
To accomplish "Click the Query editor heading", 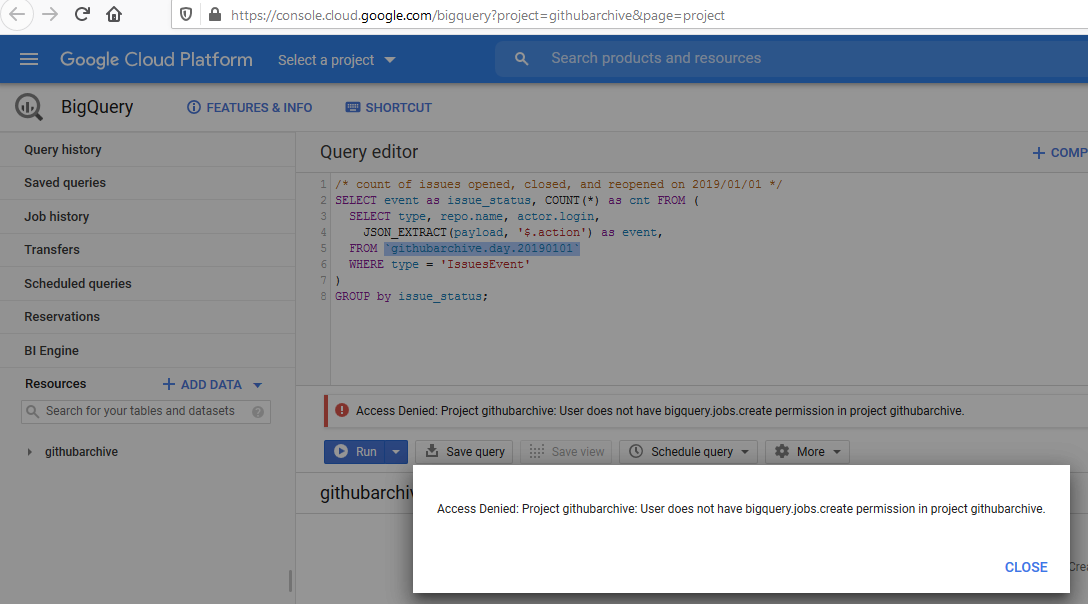I will tap(369, 152).
